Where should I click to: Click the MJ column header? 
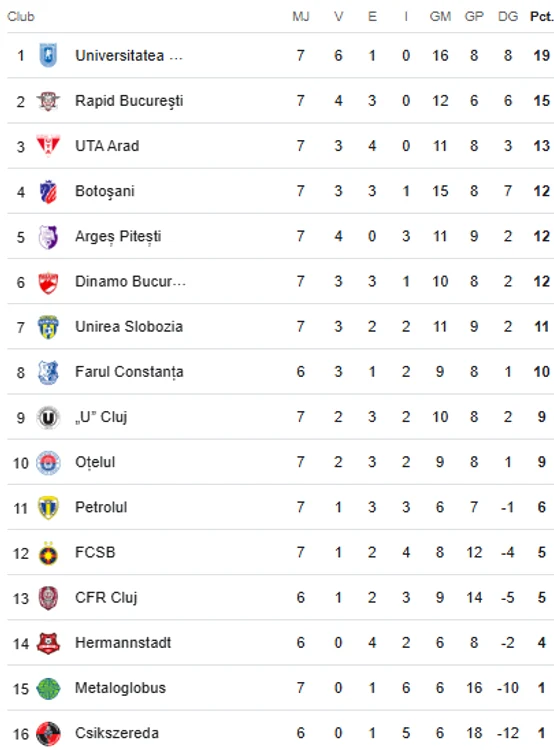301,17
